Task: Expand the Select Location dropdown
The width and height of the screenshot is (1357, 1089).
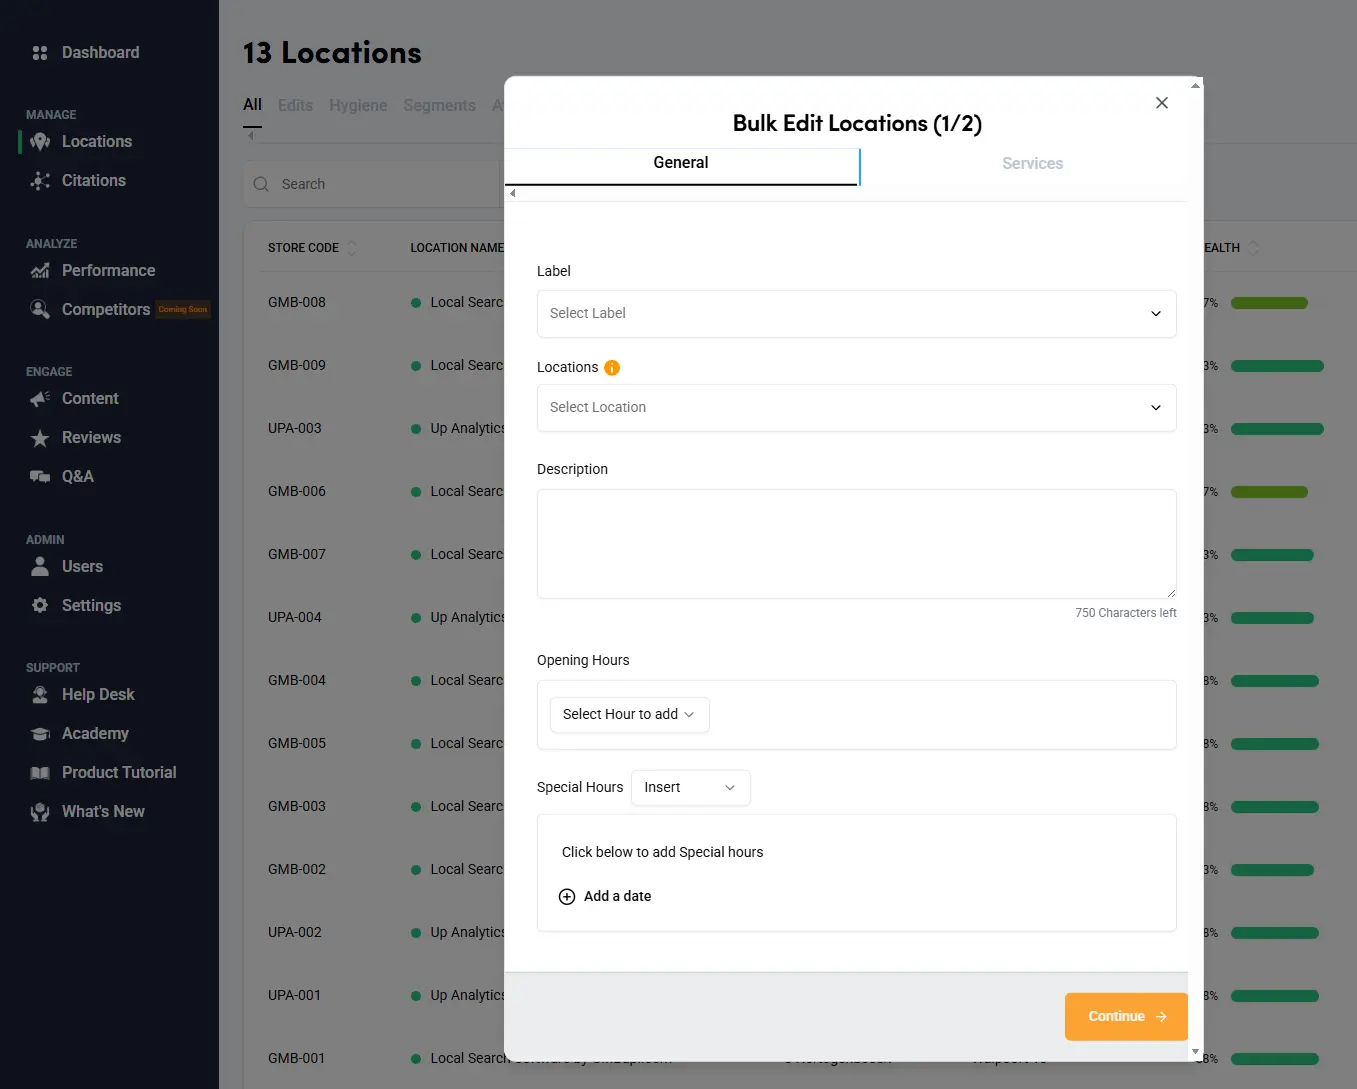Action: point(856,408)
